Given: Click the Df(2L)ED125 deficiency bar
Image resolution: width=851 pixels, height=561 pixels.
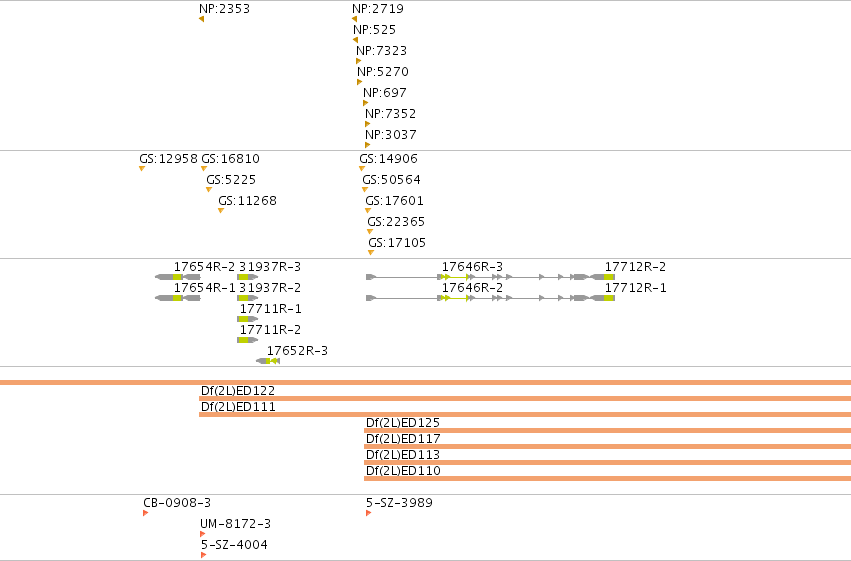Looking at the screenshot, I should coord(607,431).
